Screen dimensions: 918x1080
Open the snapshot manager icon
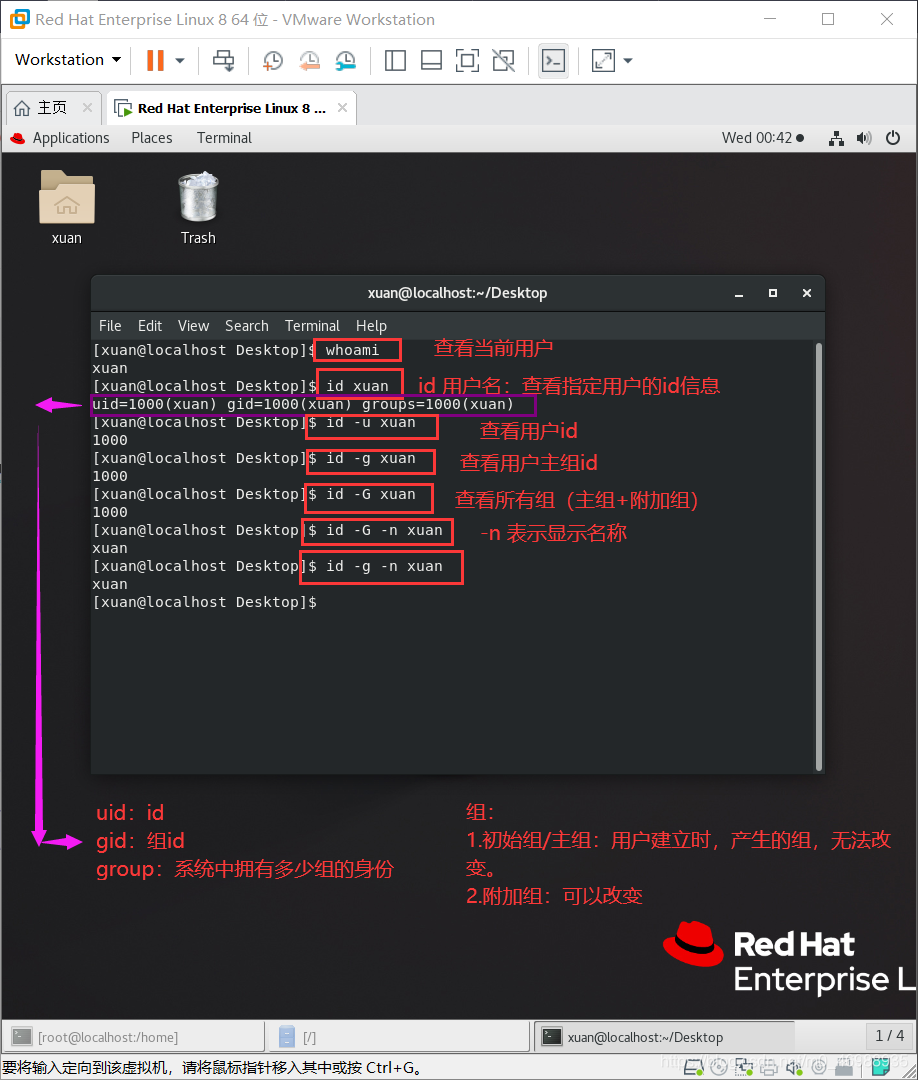345,61
